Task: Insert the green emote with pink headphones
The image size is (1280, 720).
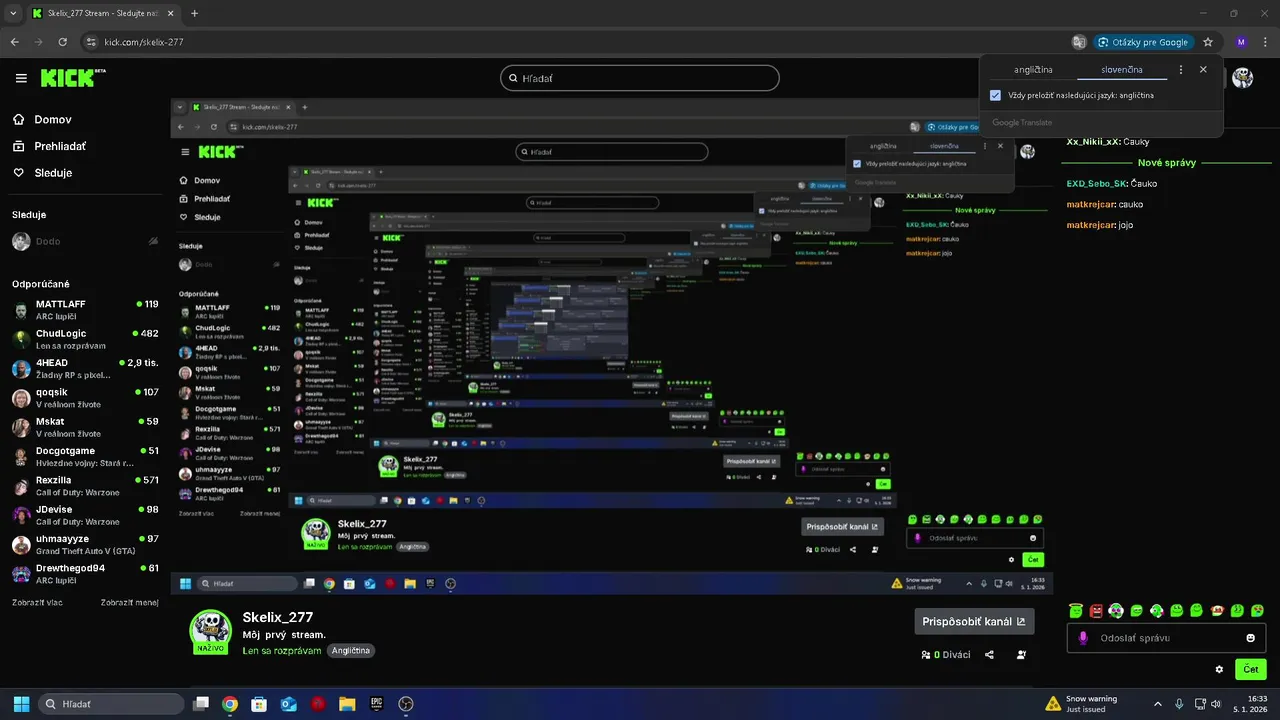Action: 1116,610
